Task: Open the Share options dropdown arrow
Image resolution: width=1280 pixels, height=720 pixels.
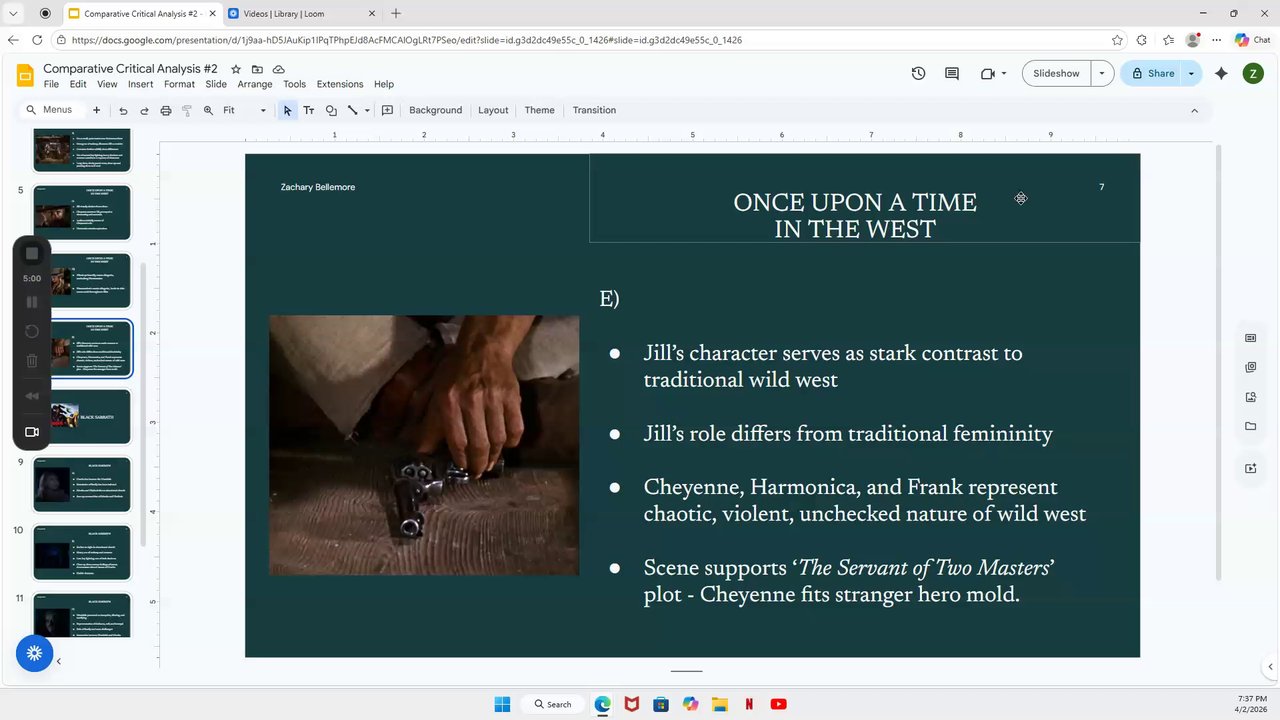Action: (1191, 73)
